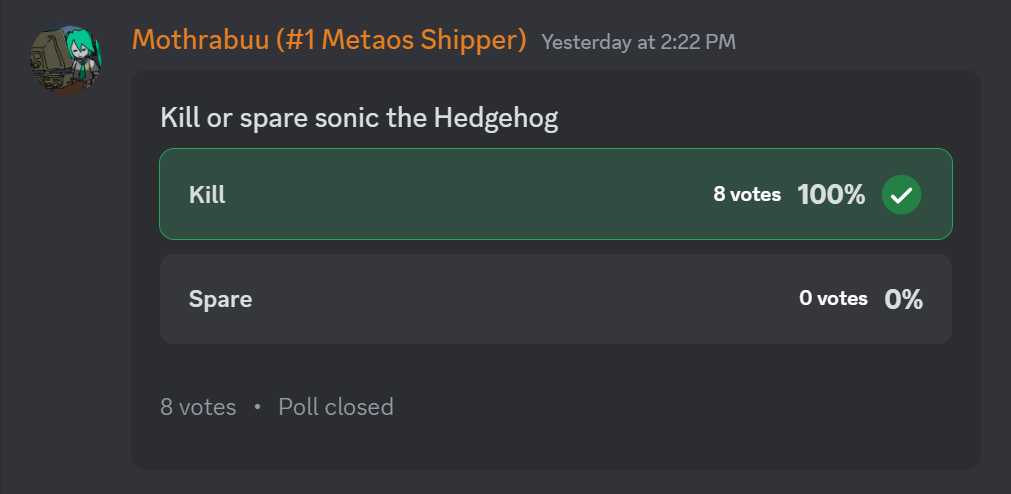The width and height of the screenshot is (1011, 494).
Task: Click the "Yesterday at 2:22 PM" timestamp
Action: click(x=638, y=42)
